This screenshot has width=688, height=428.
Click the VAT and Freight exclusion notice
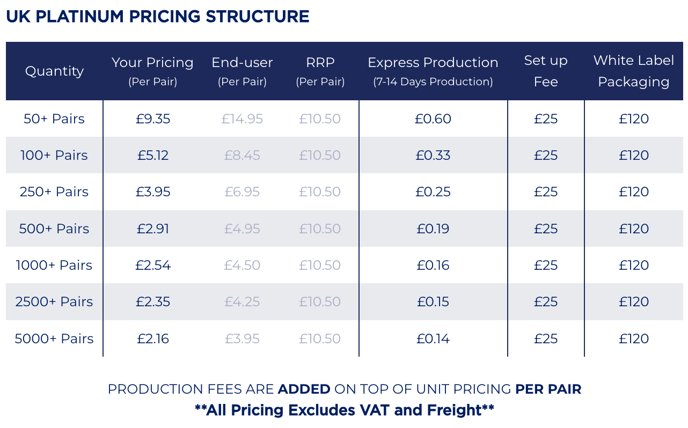344,410
